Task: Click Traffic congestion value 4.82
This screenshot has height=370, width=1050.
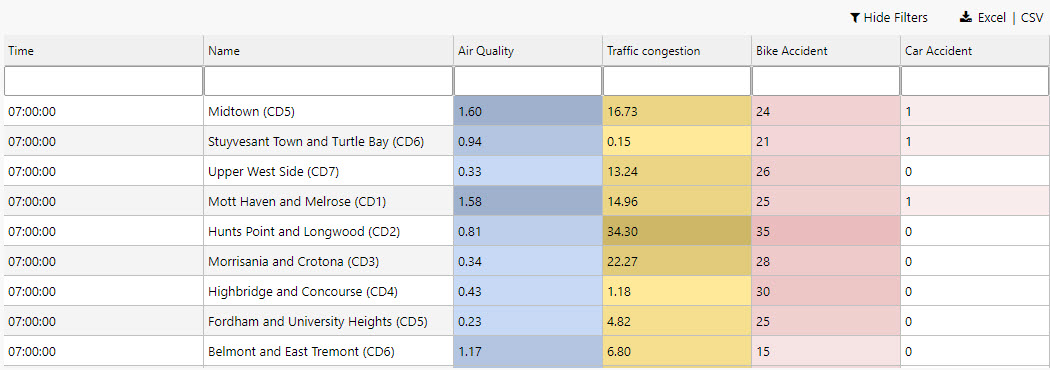Action: 677,321
